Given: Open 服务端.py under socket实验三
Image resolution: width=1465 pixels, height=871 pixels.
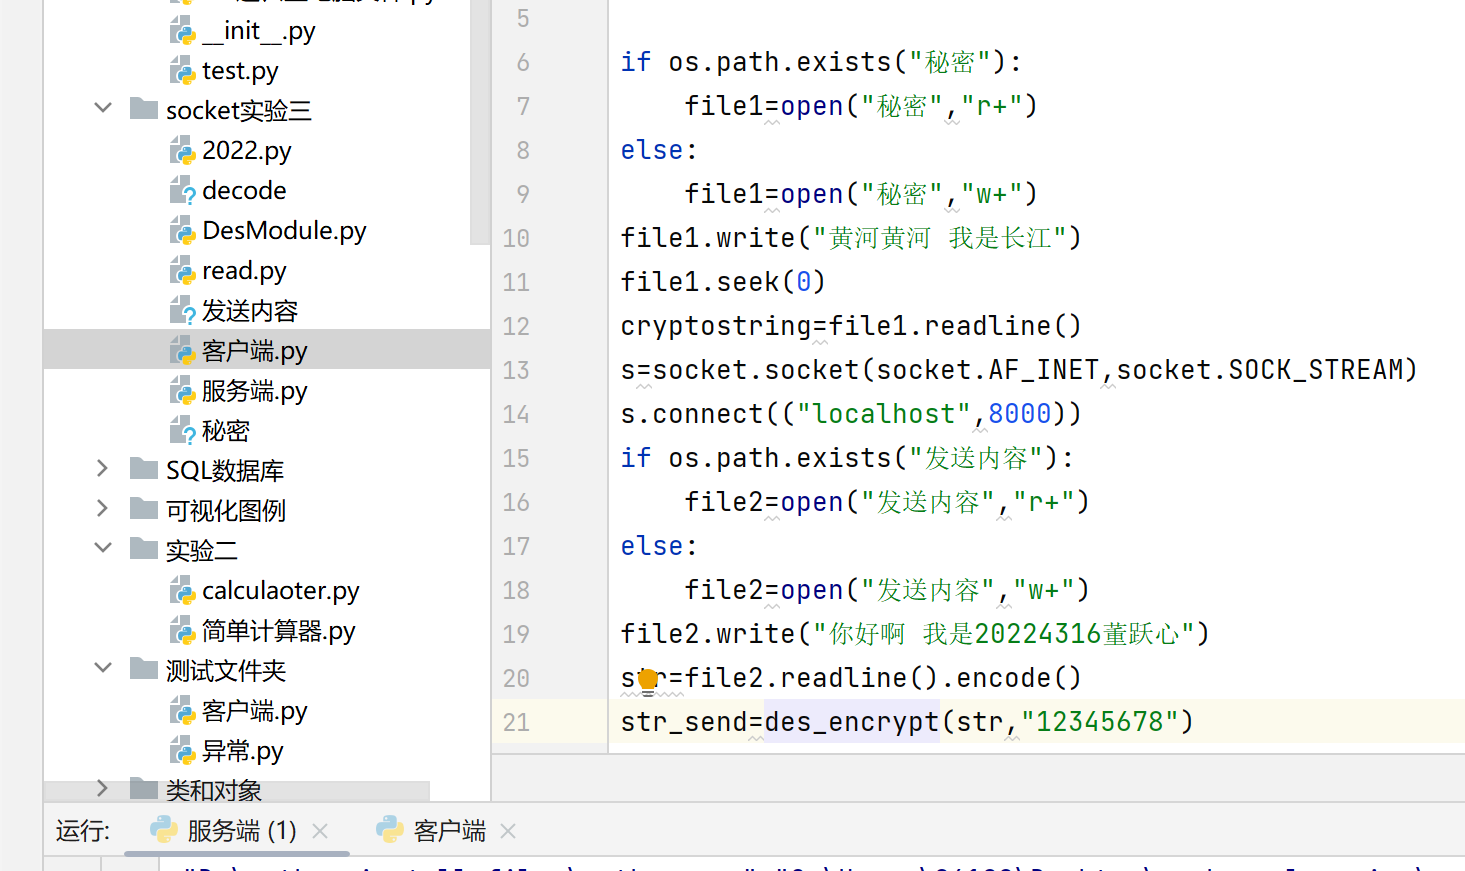Looking at the screenshot, I should [x=254, y=391].
